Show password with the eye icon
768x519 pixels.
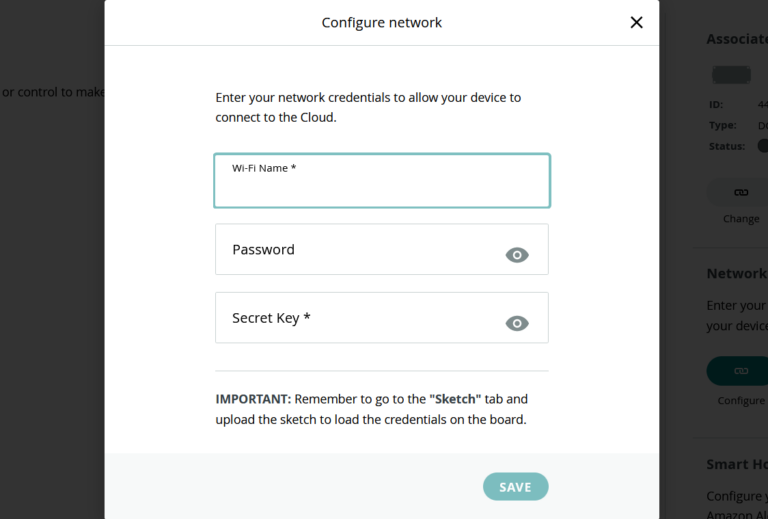click(516, 255)
